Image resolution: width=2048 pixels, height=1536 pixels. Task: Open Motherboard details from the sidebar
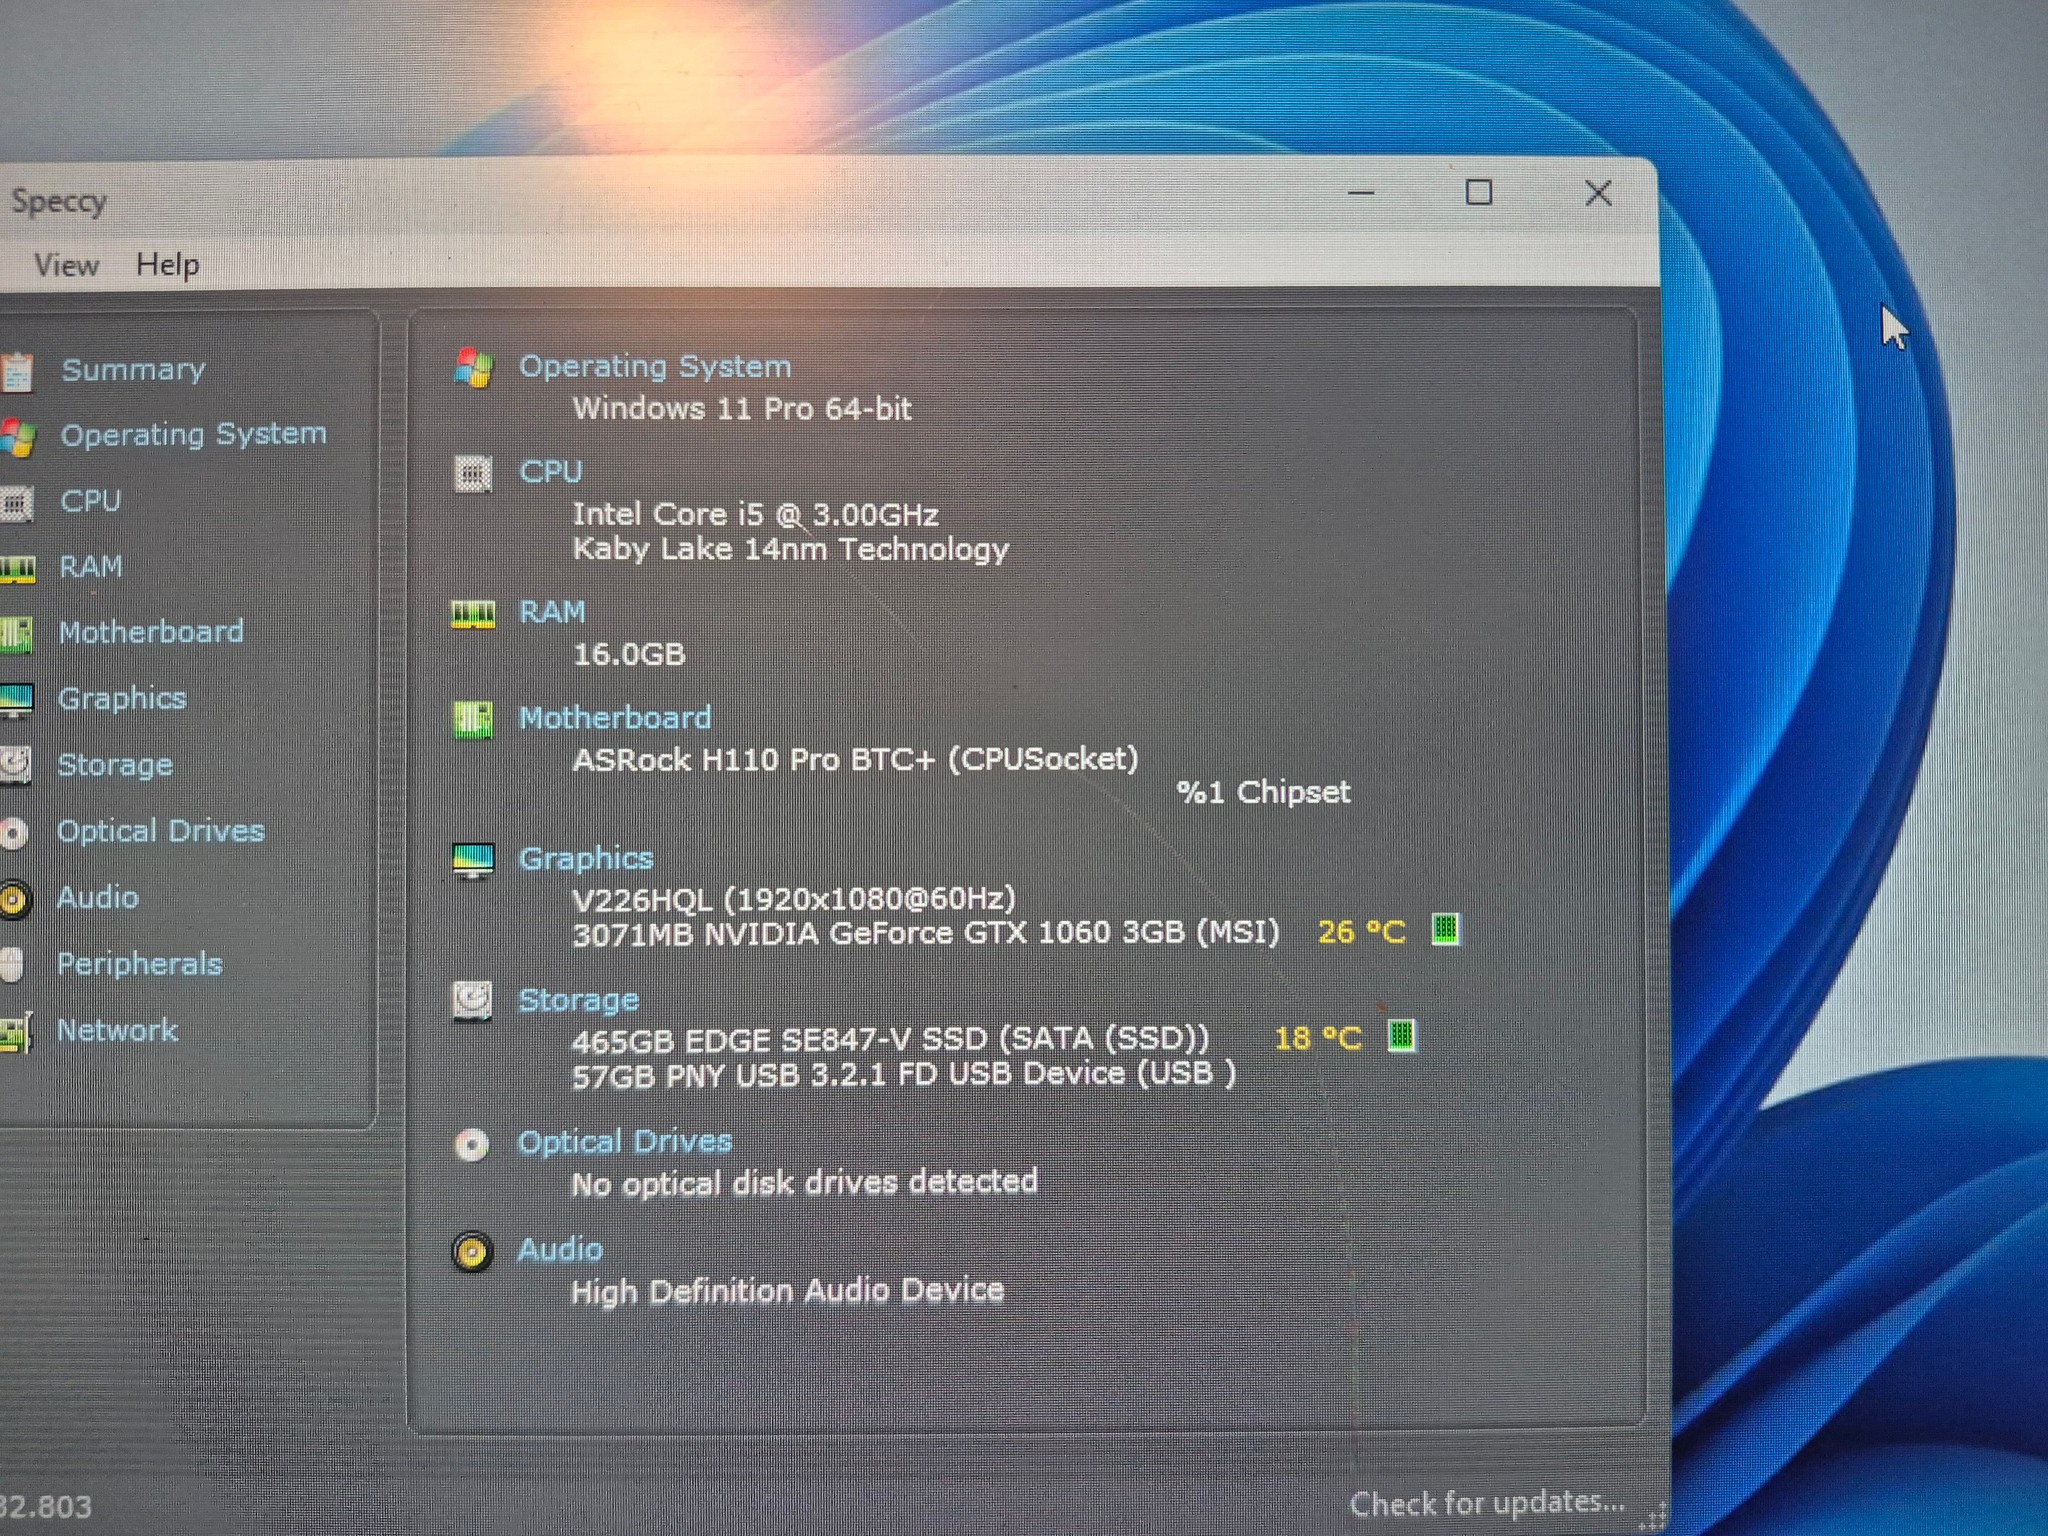pyautogui.click(x=151, y=632)
